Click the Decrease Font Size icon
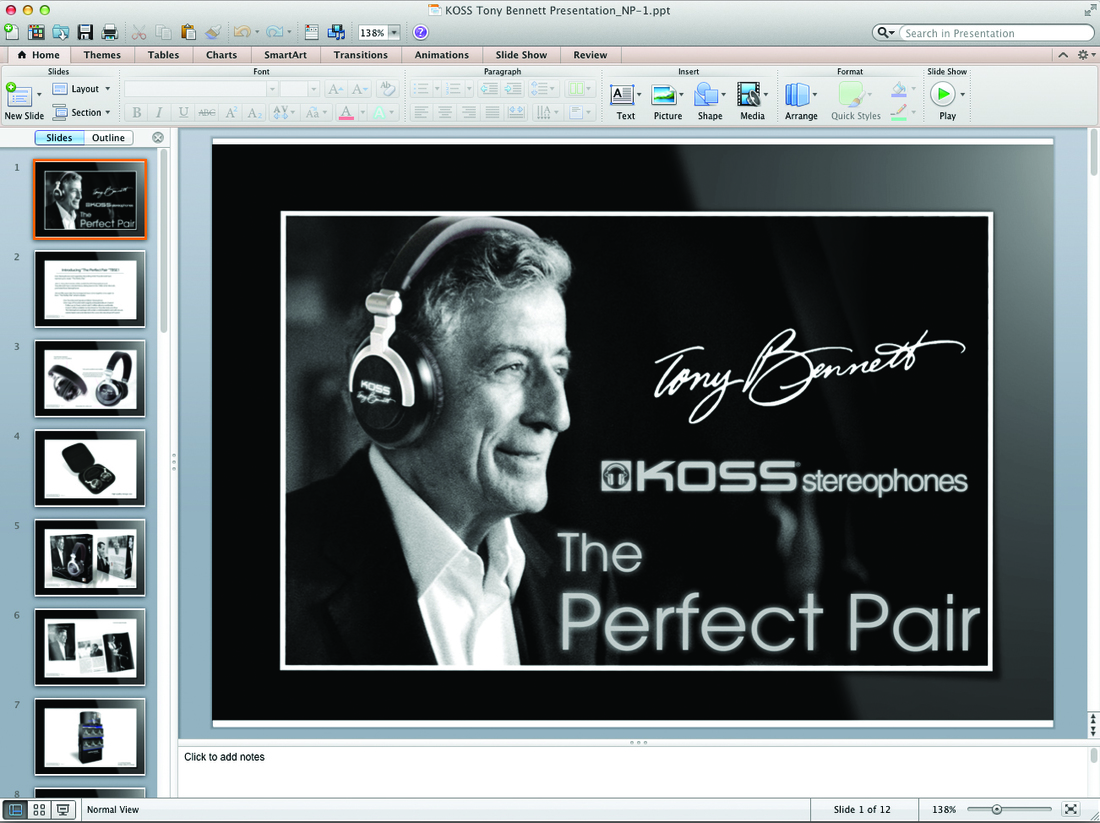The height and width of the screenshot is (823, 1100). [360, 89]
